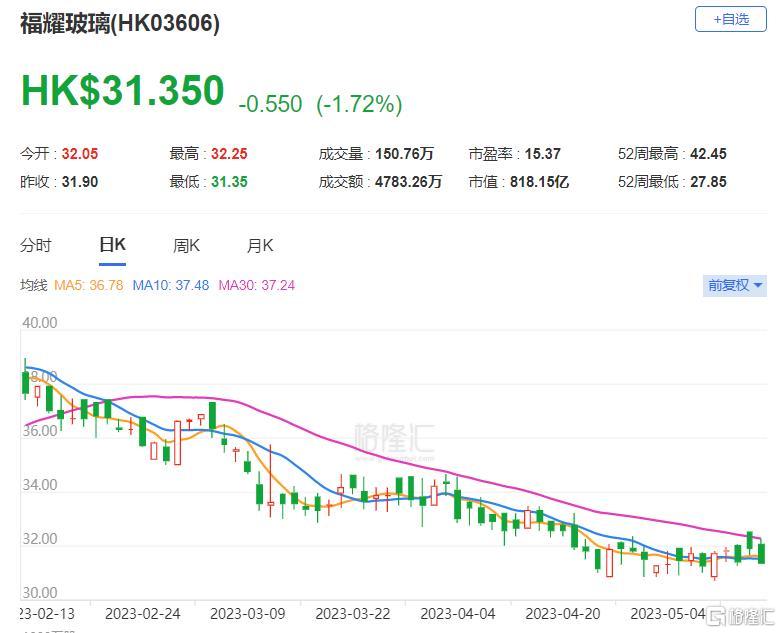Click the percentage change (-1.72%)
The height and width of the screenshot is (633, 781).
point(359,104)
